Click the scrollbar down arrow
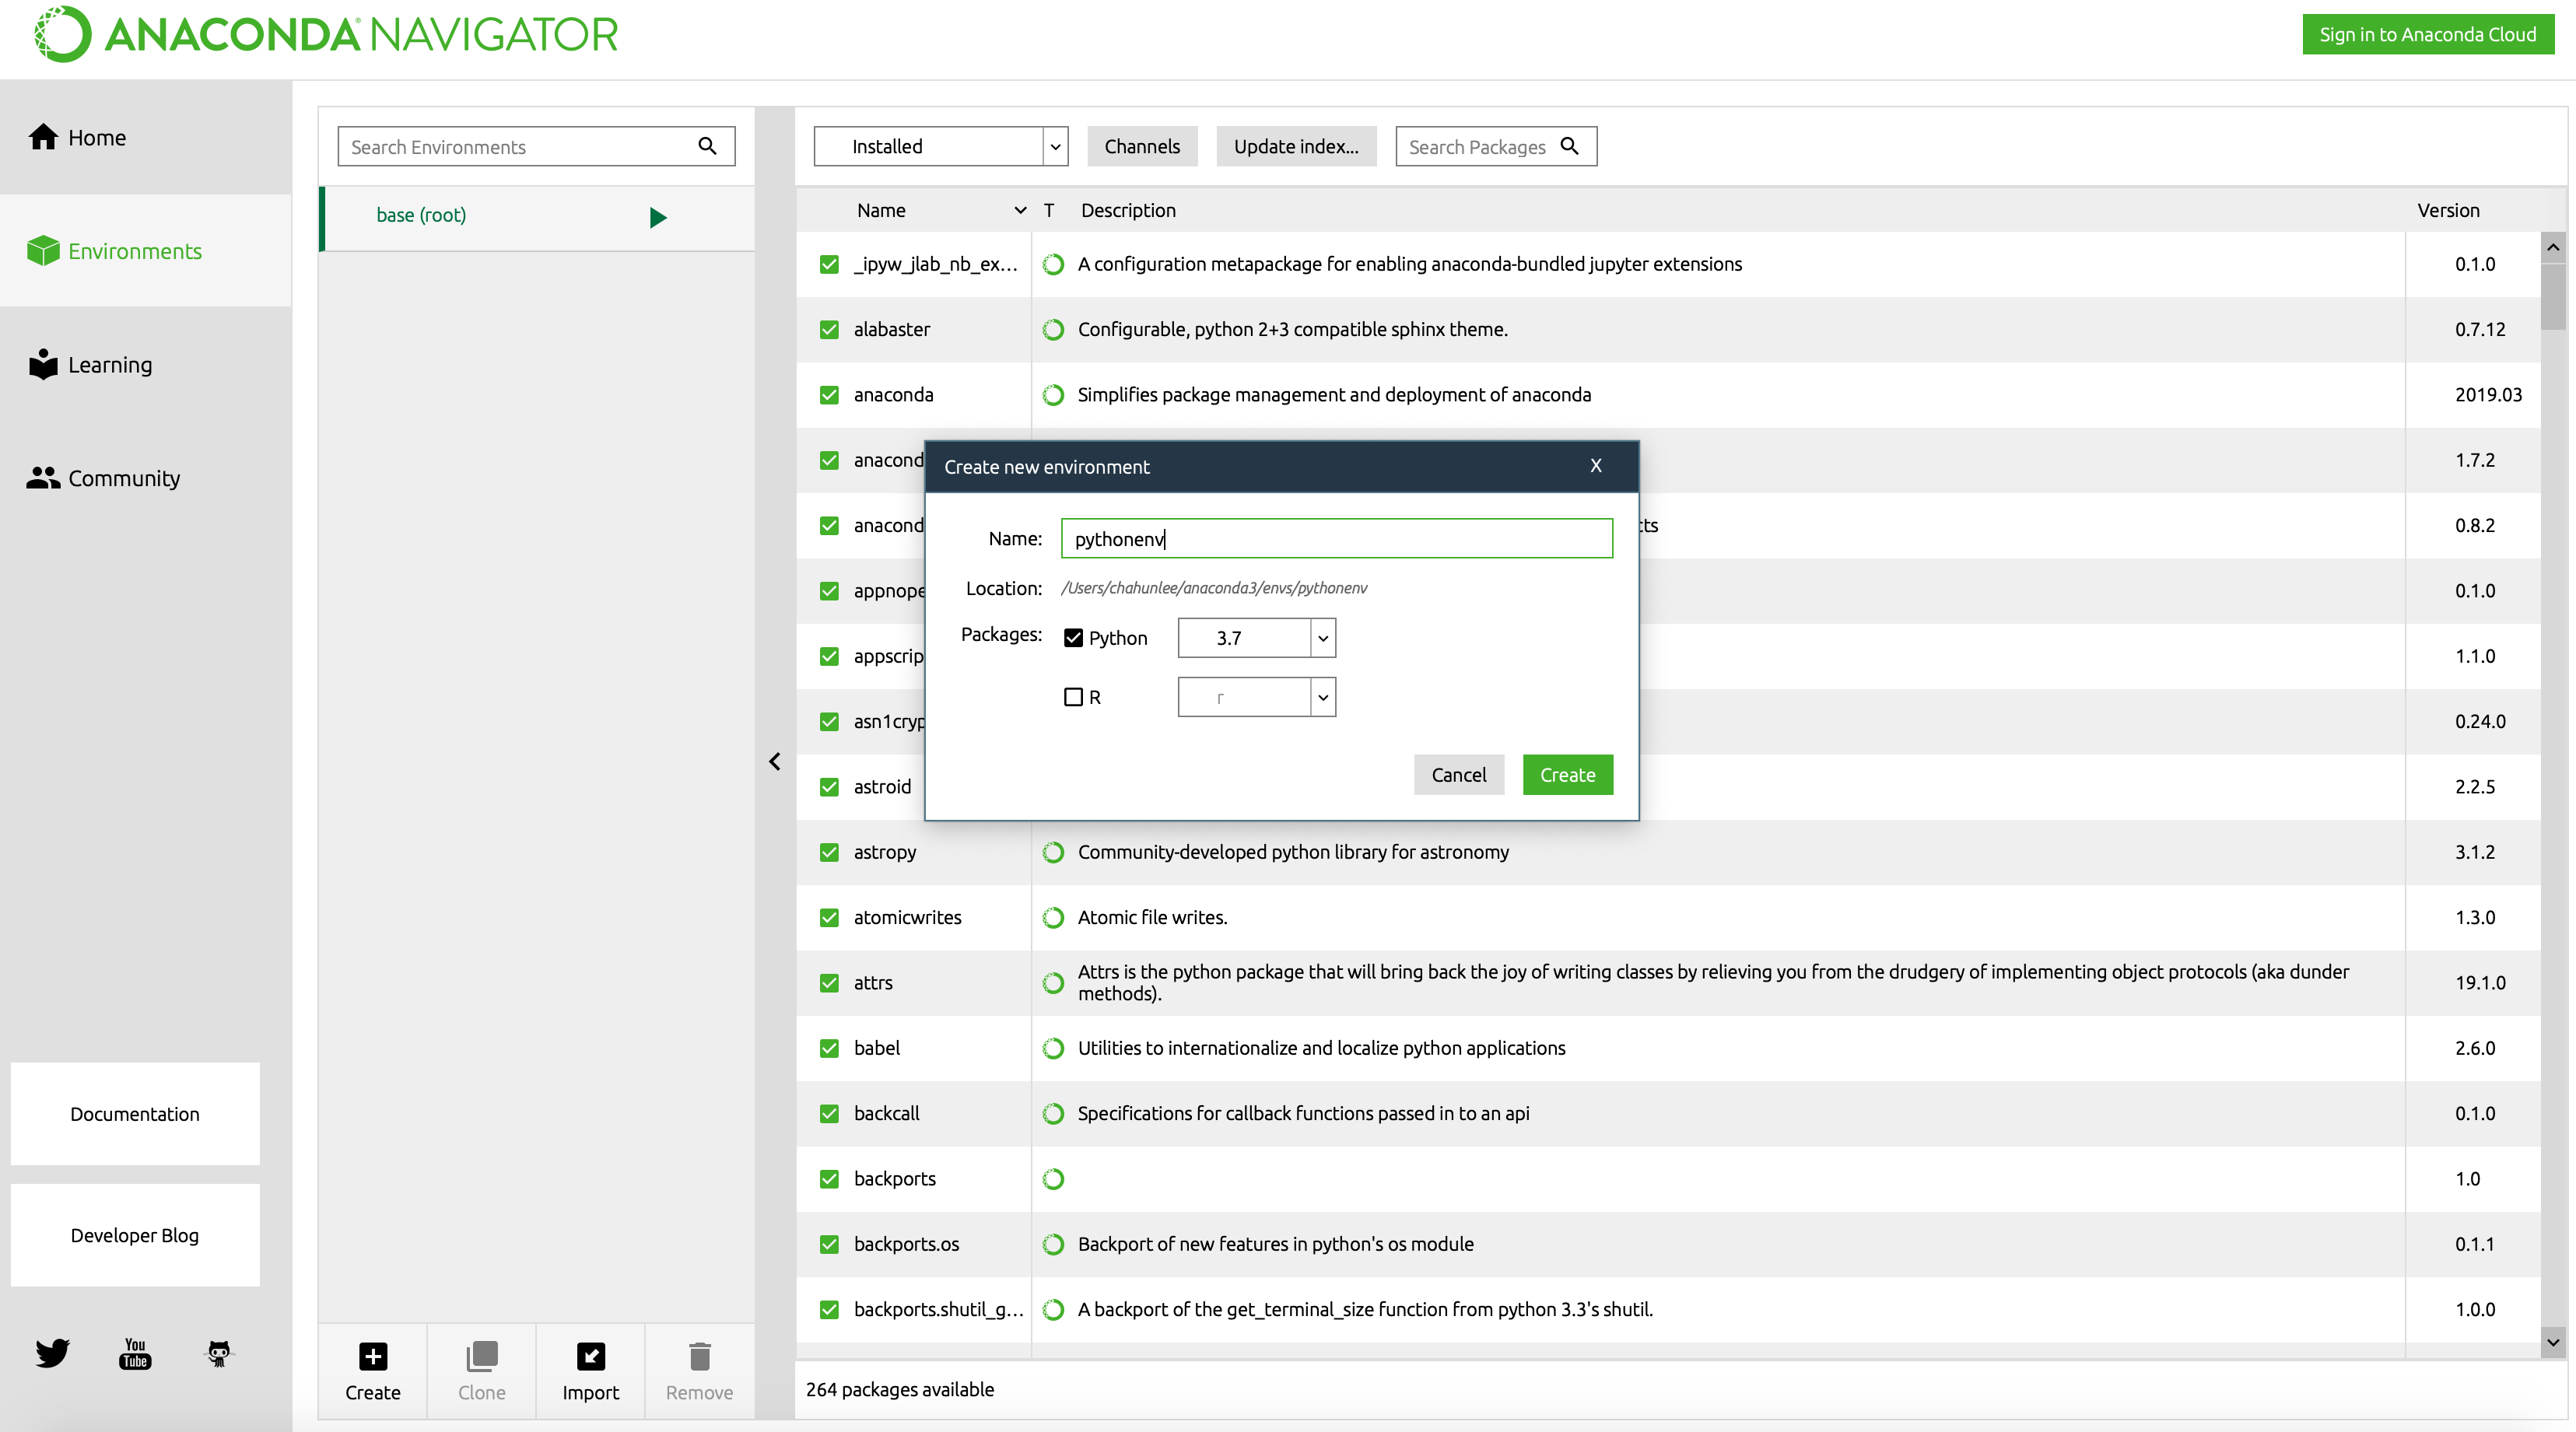This screenshot has height=1432, width=2576. point(2553,1342)
